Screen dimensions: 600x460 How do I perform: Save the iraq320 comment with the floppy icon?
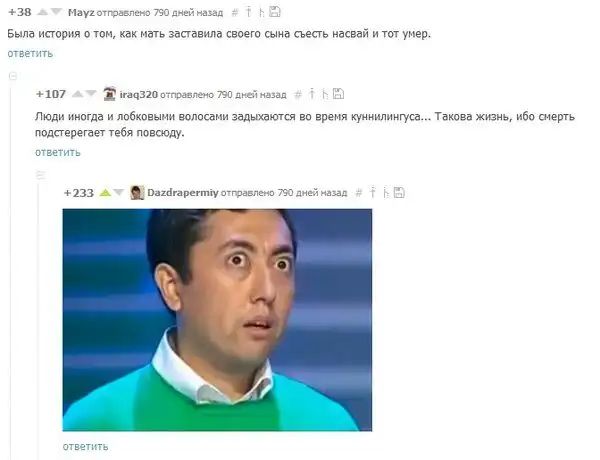(x=338, y=94)
